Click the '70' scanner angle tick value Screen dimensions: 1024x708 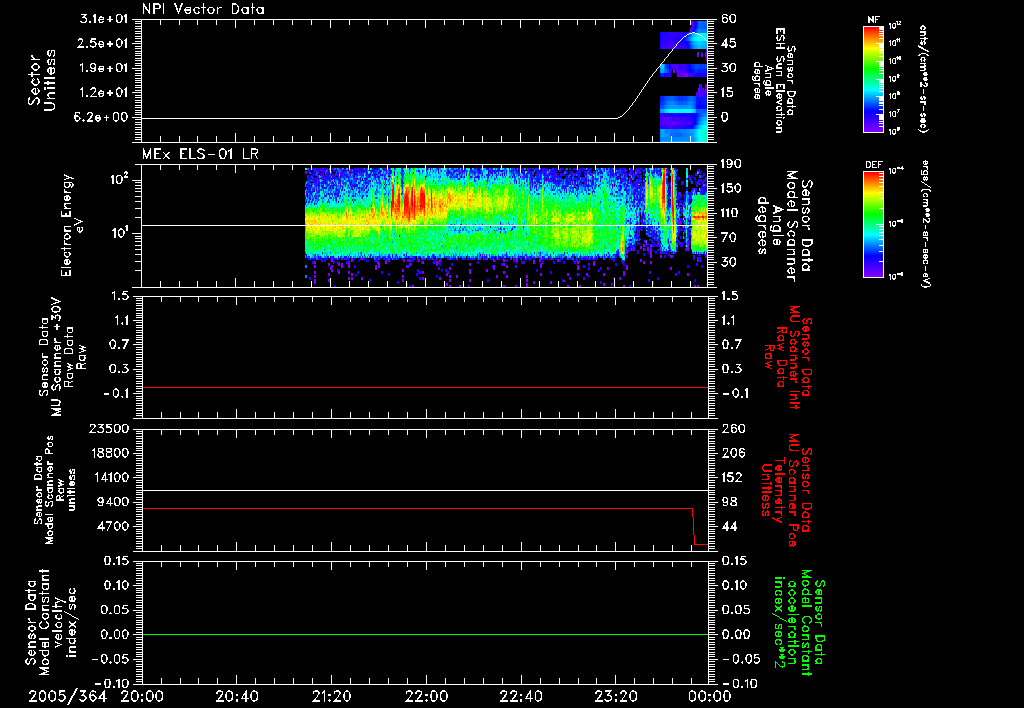click(729, 238)
